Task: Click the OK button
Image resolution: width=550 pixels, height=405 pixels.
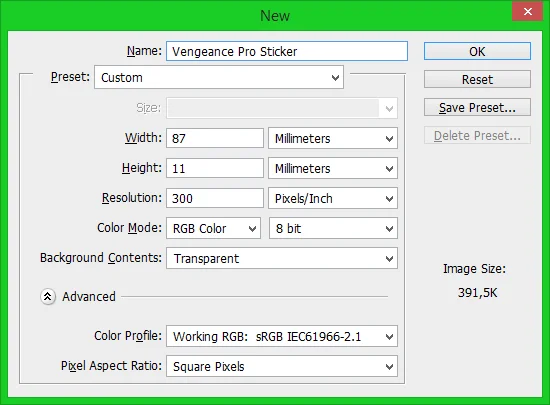Action: [x=477, y=51]
